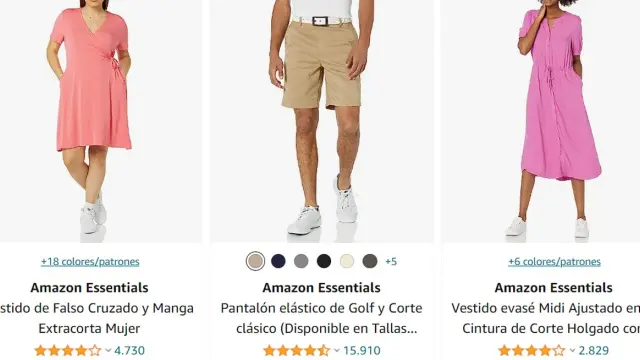
Task: Pick the medium gray color swatch
Action: click(x=301, y=261)
